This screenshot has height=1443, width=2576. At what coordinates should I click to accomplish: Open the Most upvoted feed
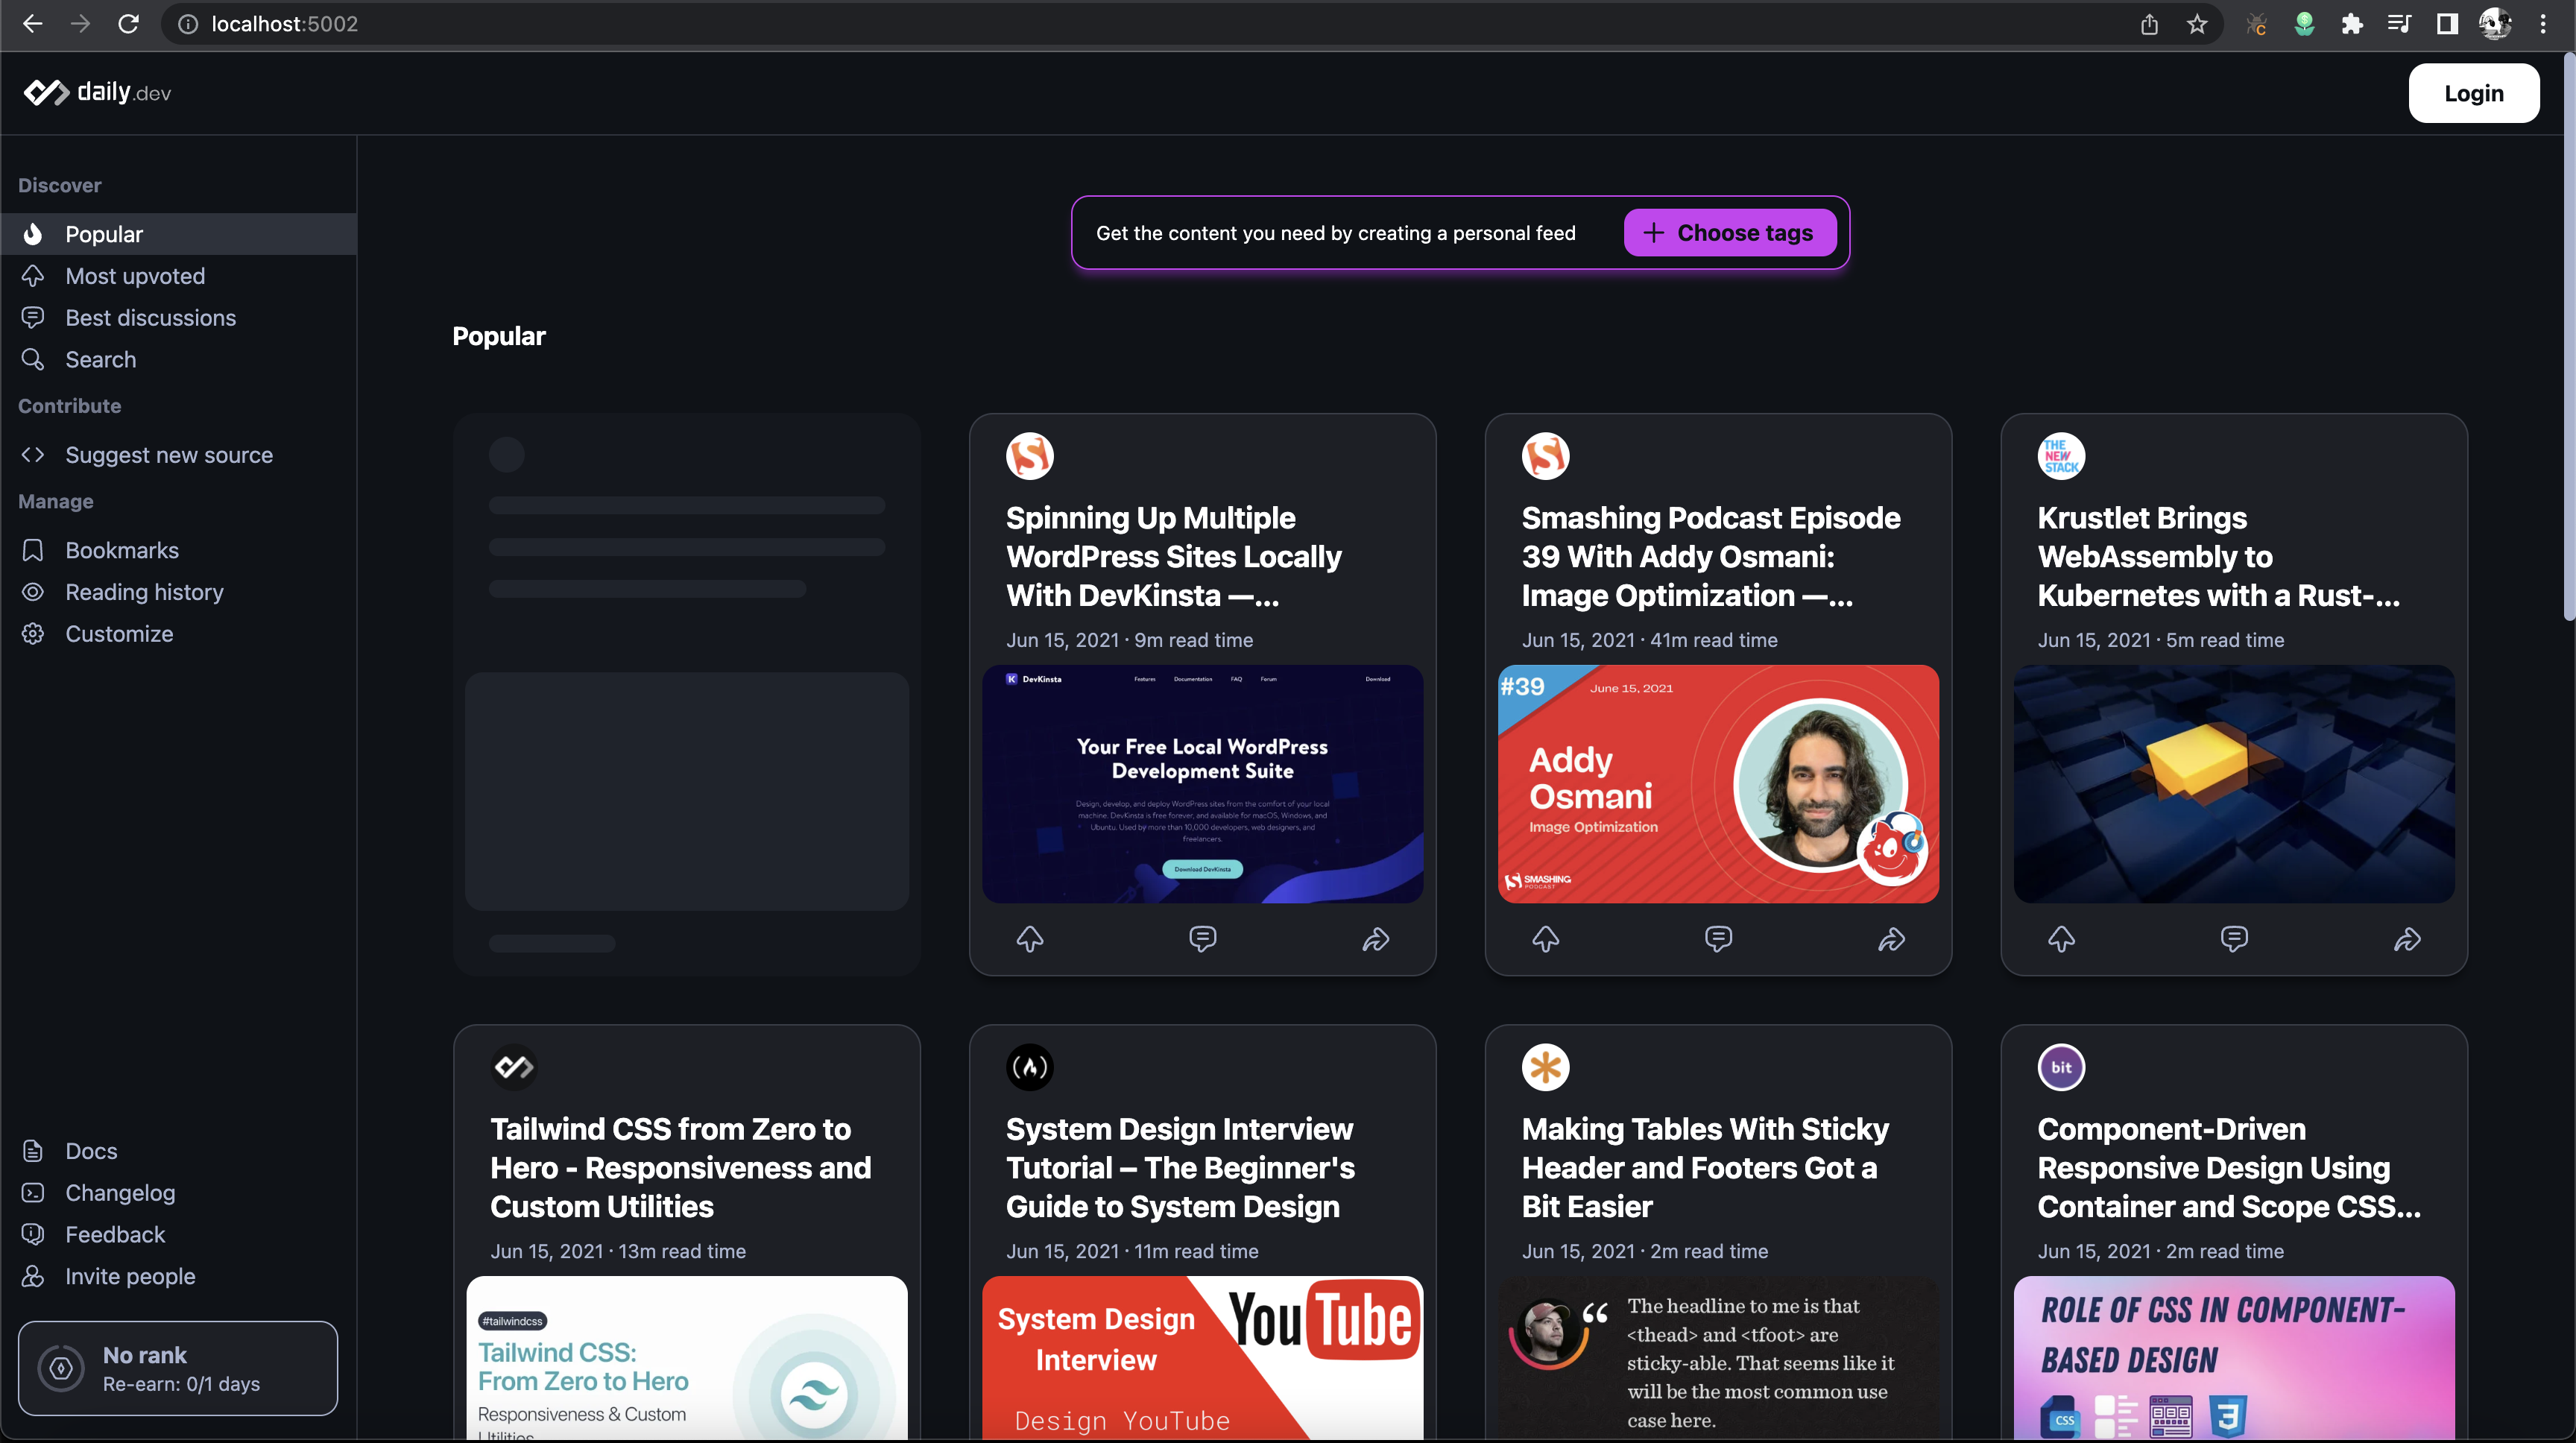135,276
